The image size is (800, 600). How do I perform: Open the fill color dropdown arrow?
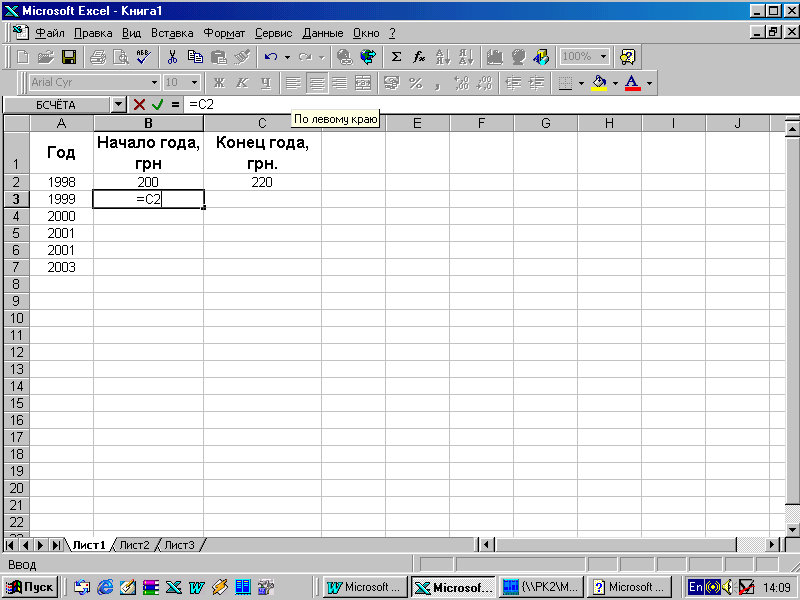coord(615,83)
